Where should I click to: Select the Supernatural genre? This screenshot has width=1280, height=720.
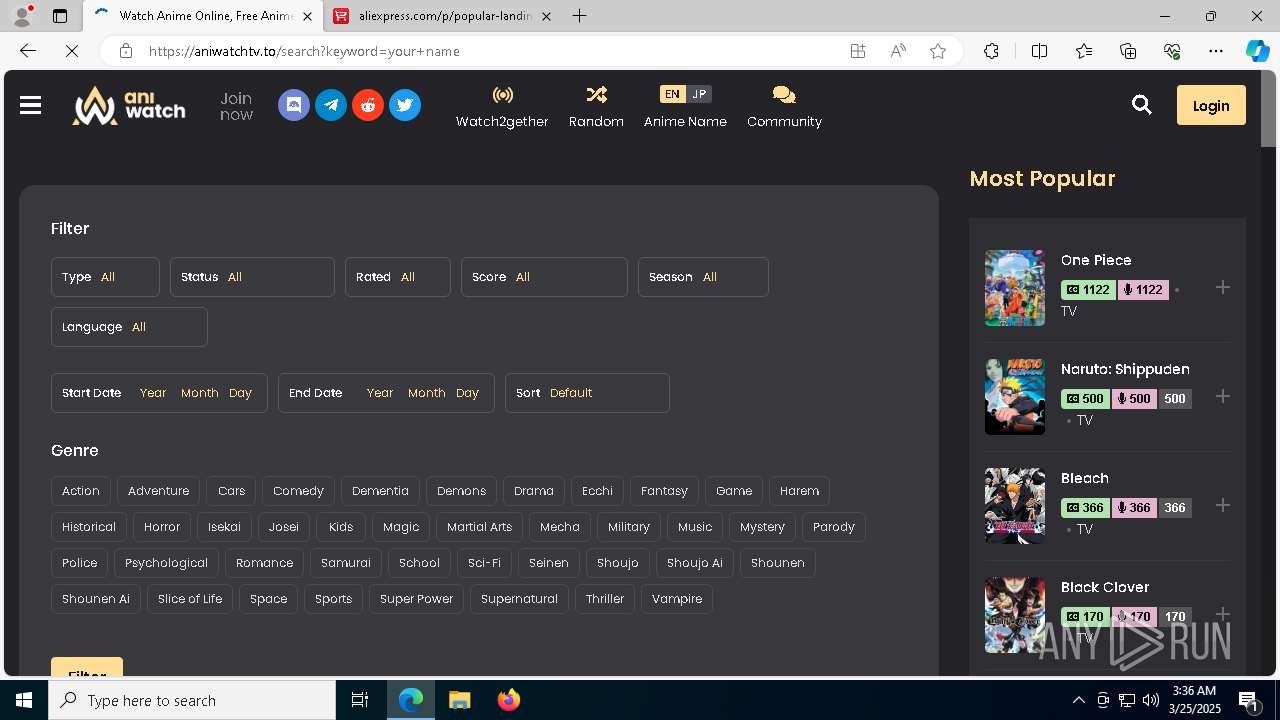[519, 599]
